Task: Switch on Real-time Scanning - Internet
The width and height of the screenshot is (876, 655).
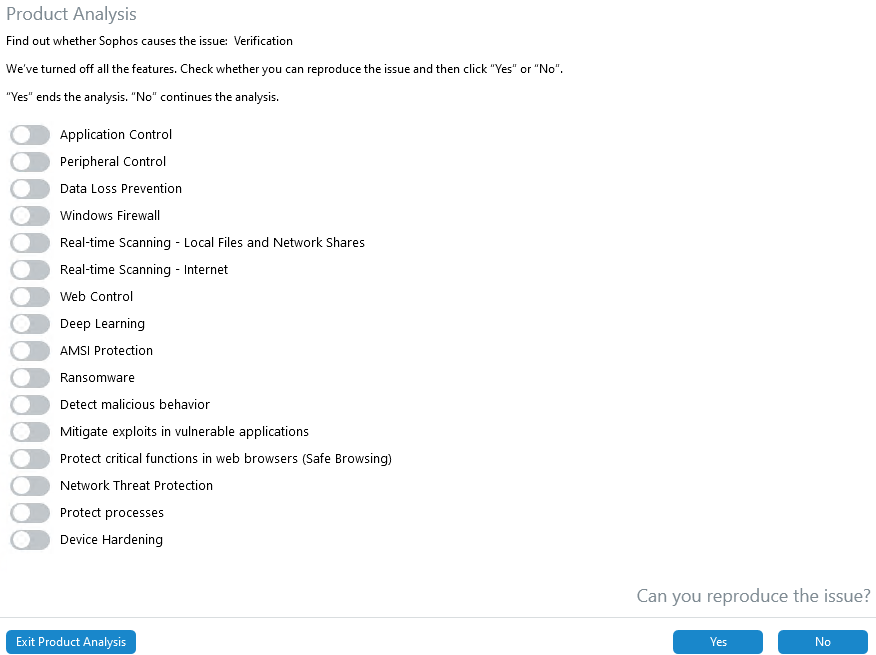Action: click(x=30, y=270)
